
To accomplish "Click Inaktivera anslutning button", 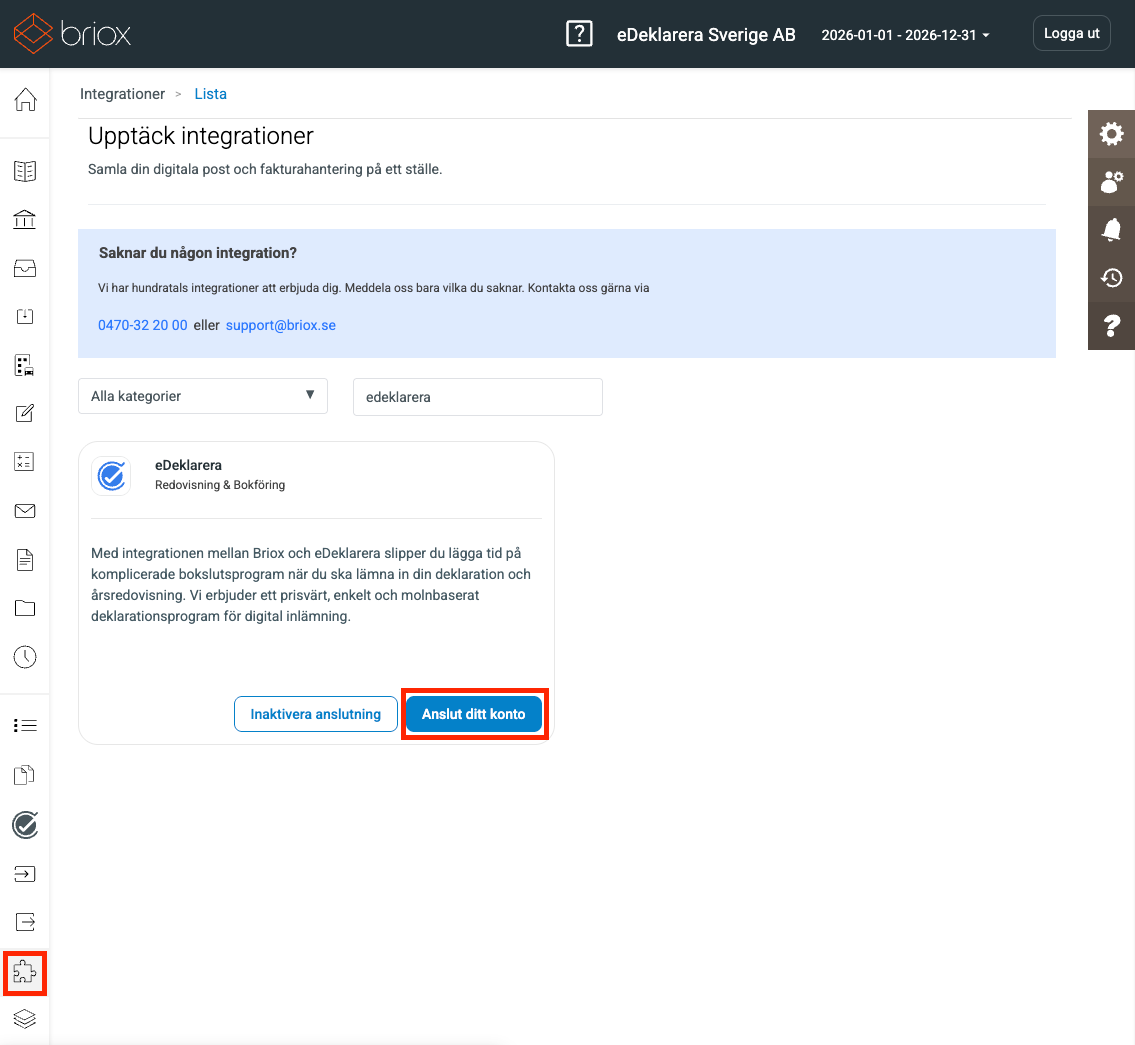I will pos(316,714).
